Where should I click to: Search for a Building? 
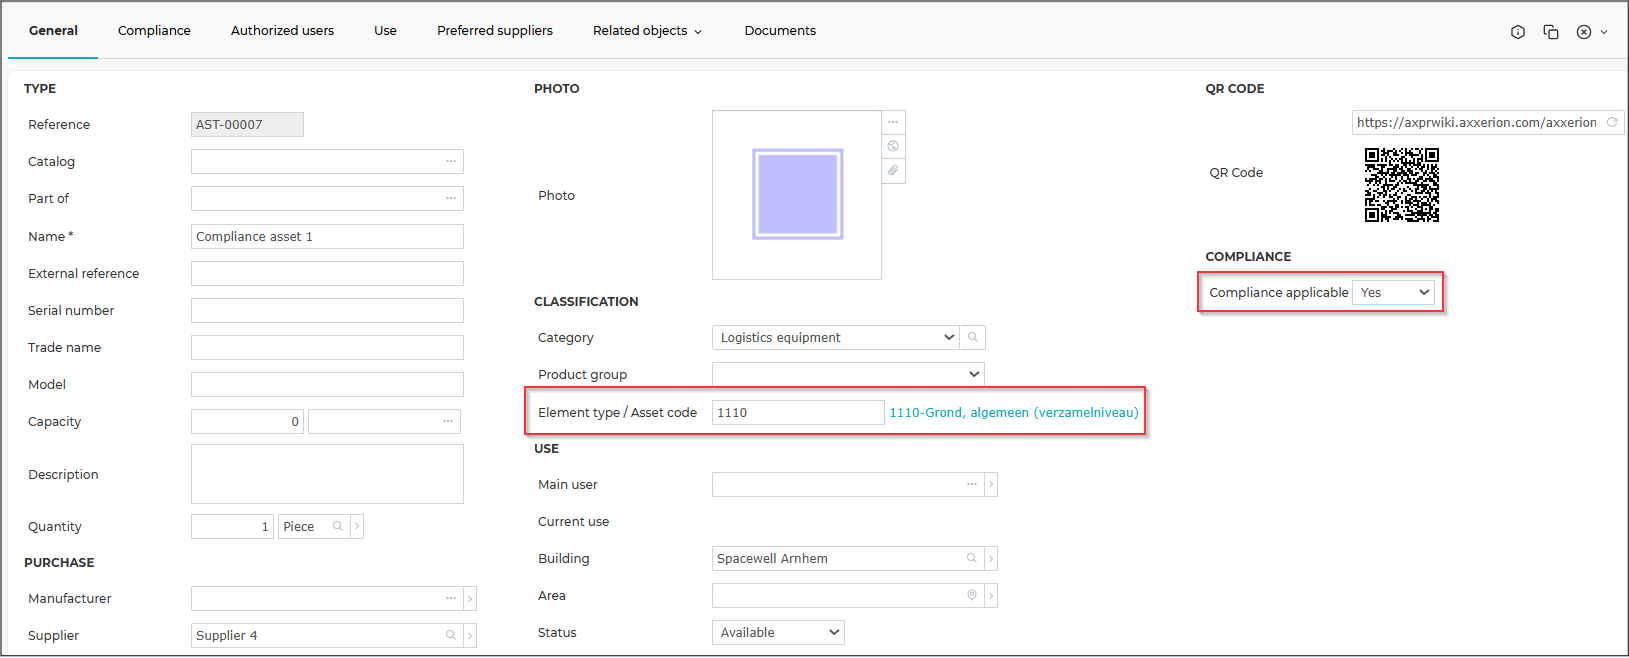[x=972, y=558]
